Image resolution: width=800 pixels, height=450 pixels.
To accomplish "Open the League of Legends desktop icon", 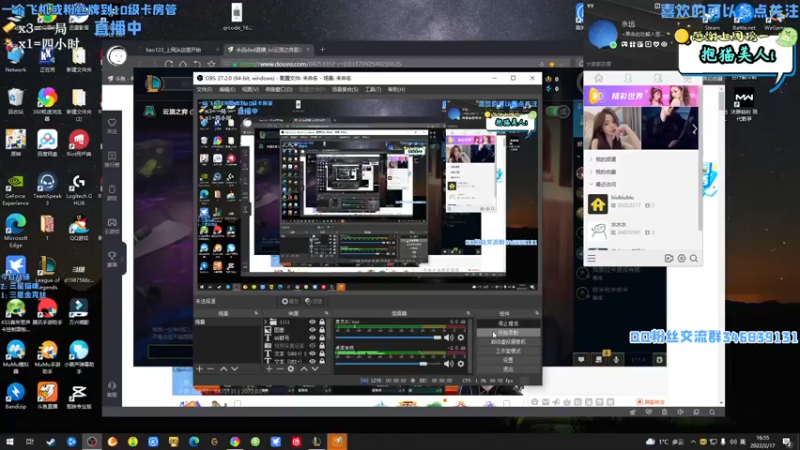I will (x=47, y=272).
